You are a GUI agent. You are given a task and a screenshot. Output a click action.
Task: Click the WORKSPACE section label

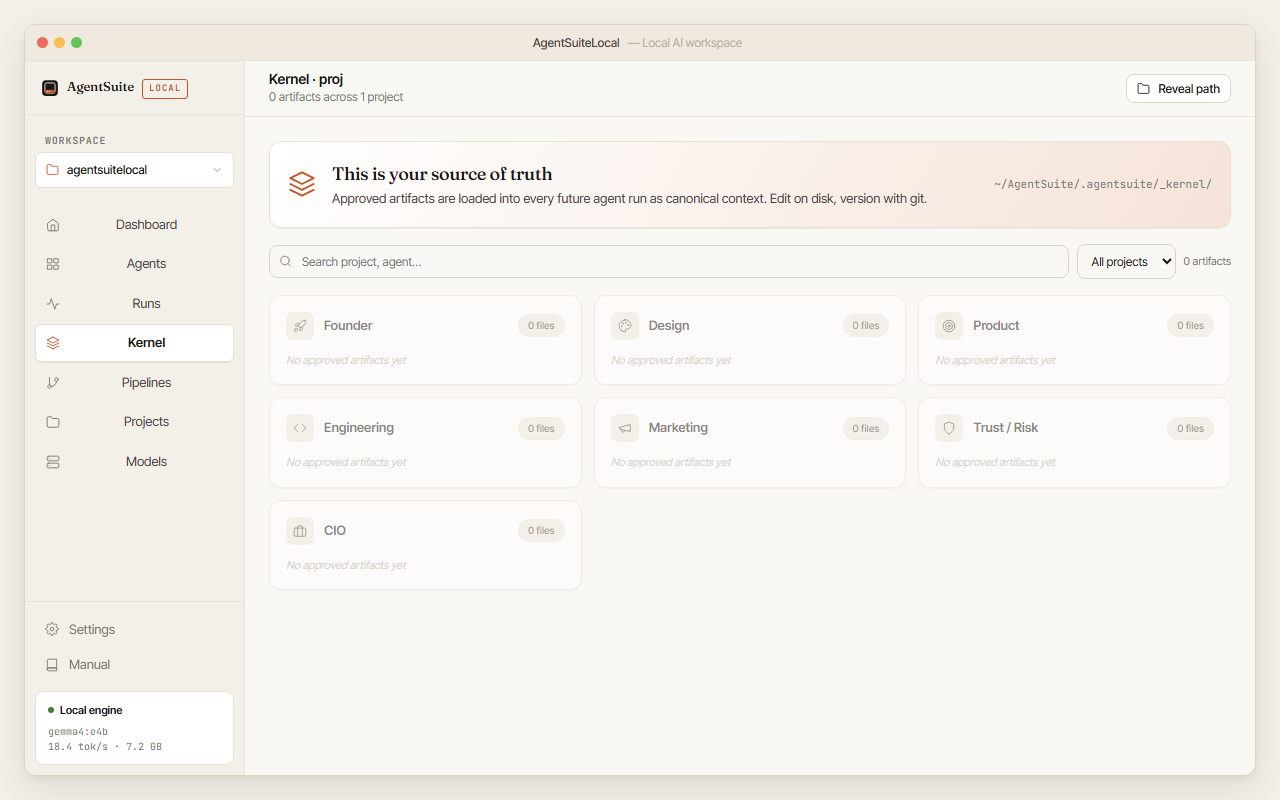(75, 141)
